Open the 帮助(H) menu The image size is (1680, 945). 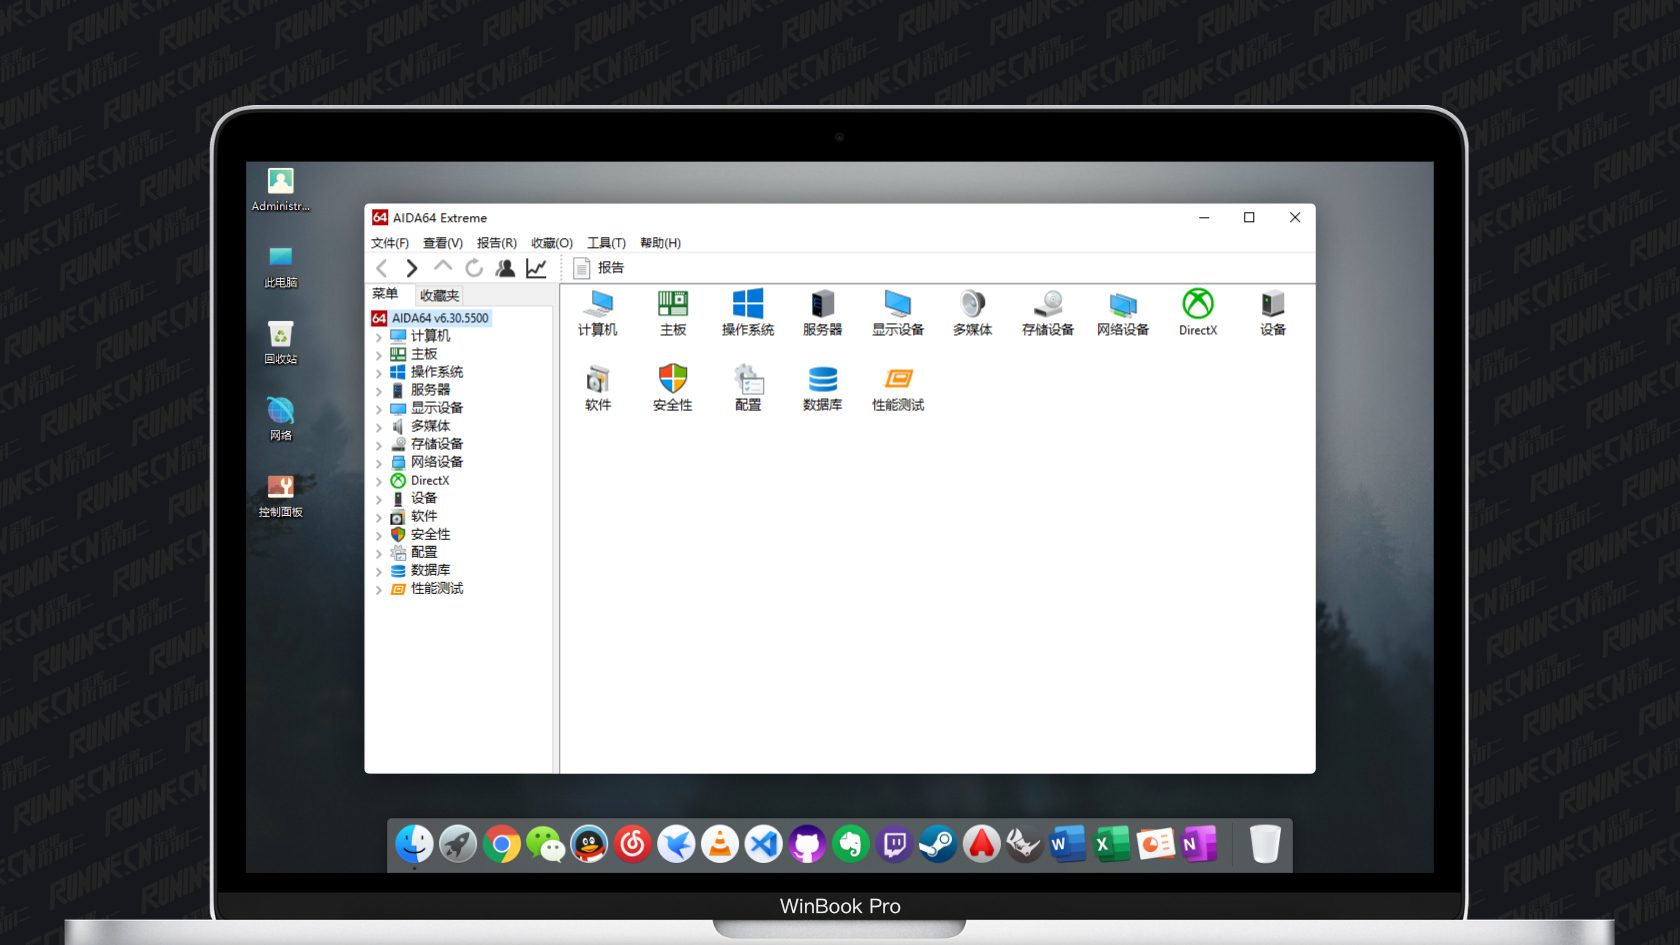click(660, 243)
